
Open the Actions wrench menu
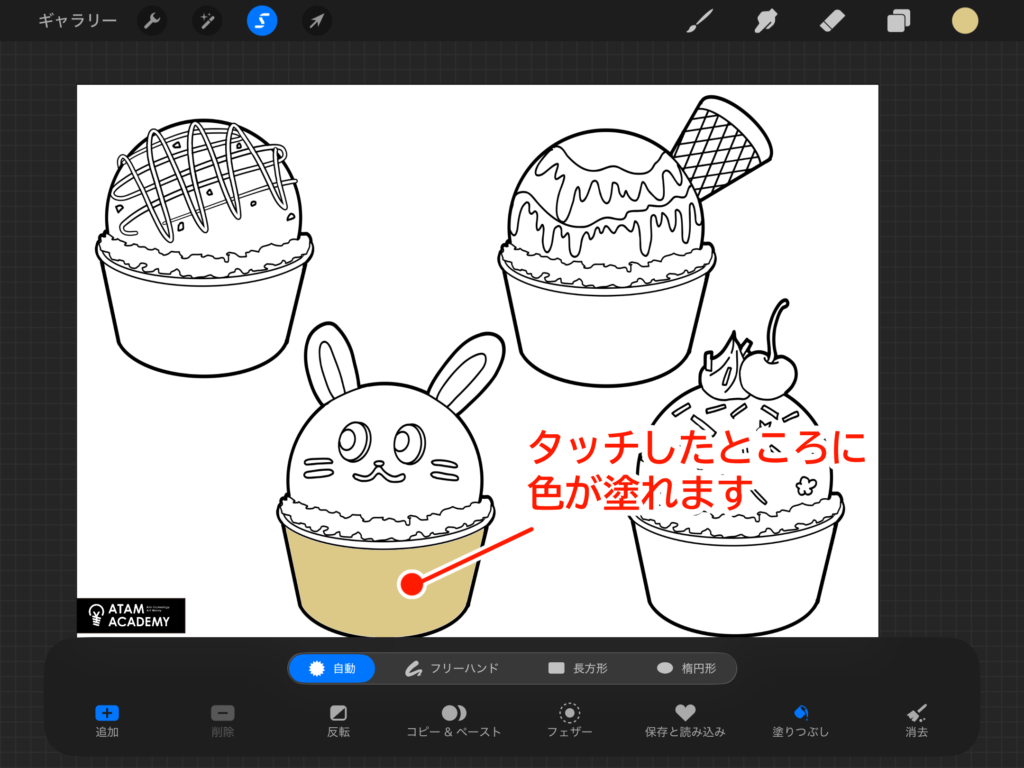click(x=152, y=20)
